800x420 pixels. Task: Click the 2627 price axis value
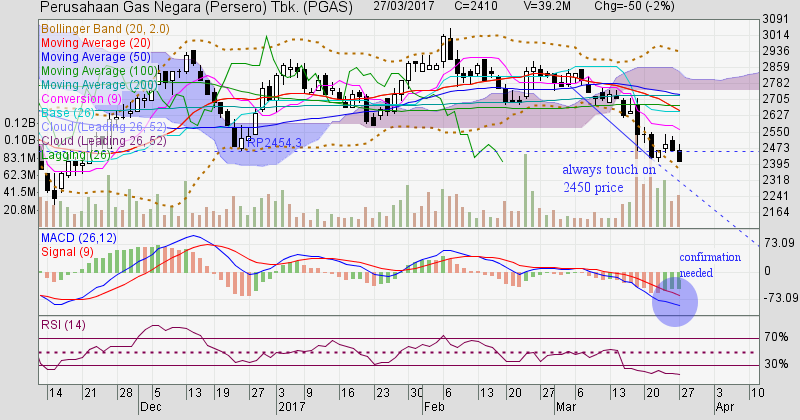[776, 115]
